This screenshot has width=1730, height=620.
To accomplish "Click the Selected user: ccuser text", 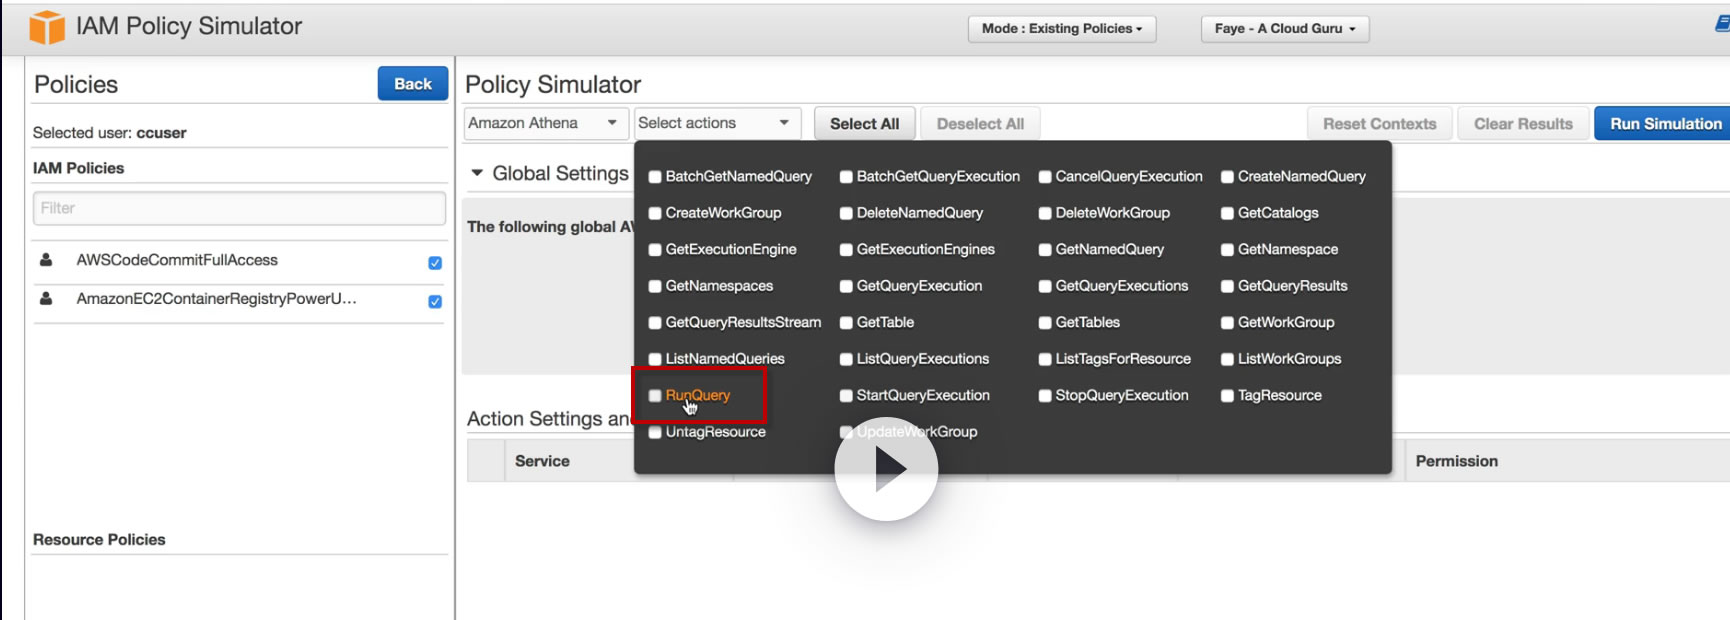I will tap(109, 133).
